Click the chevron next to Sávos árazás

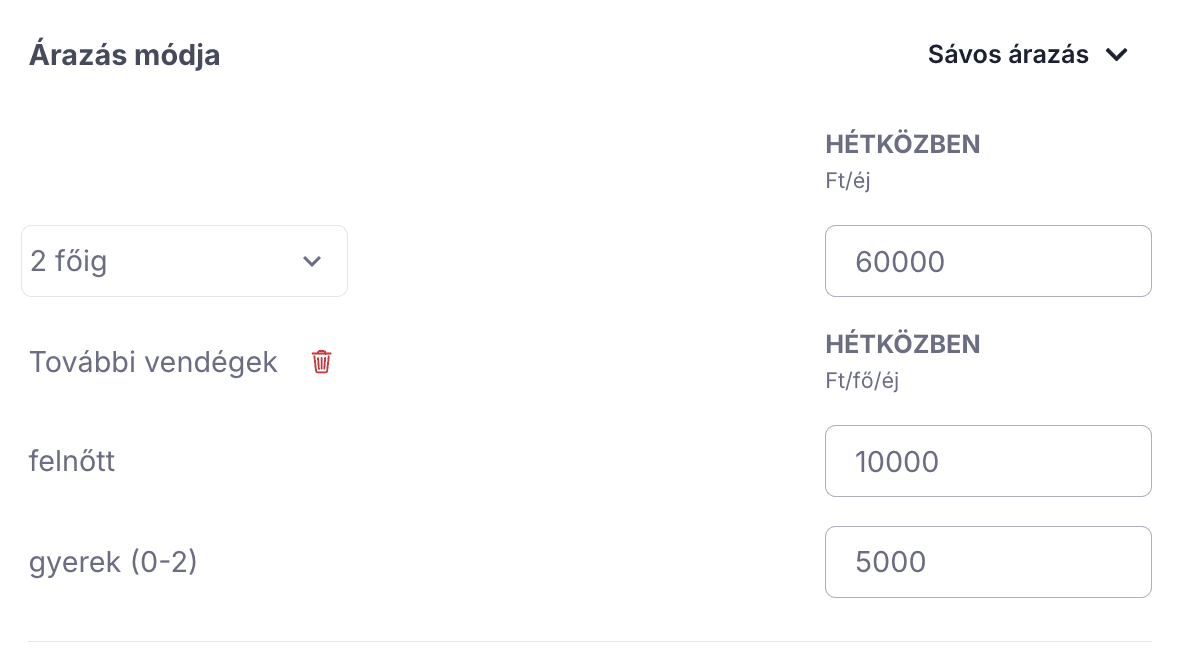coord(1117,54)
